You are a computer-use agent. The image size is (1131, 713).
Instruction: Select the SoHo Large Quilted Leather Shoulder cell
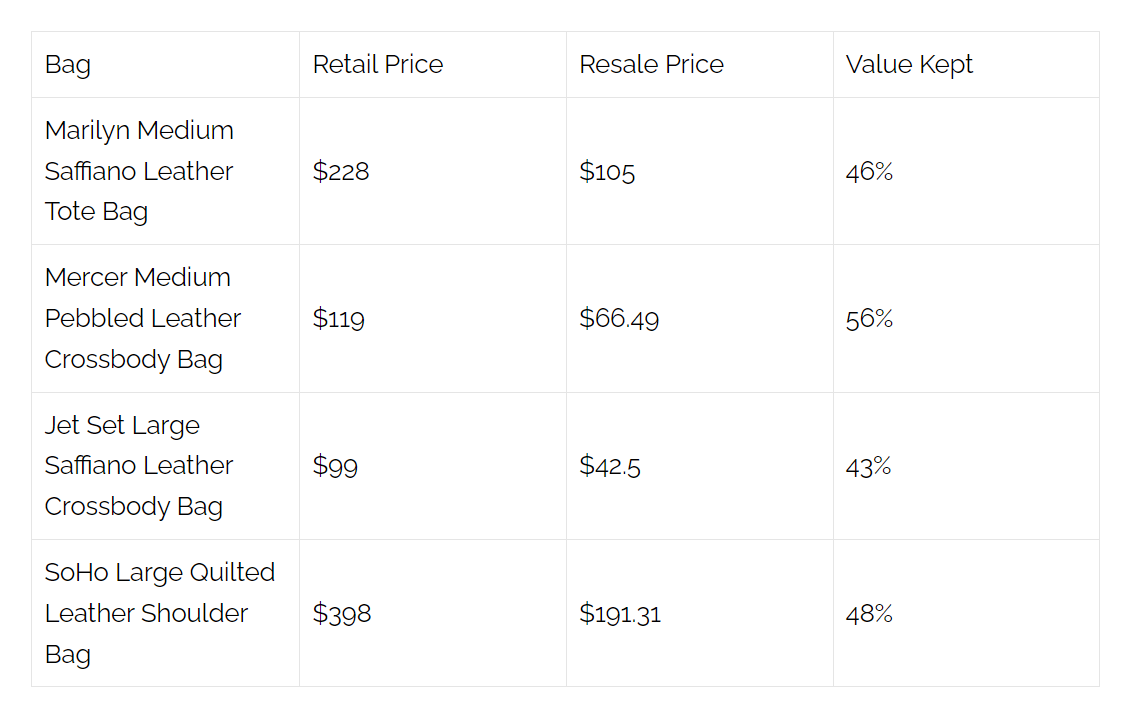tap(159, 613)
